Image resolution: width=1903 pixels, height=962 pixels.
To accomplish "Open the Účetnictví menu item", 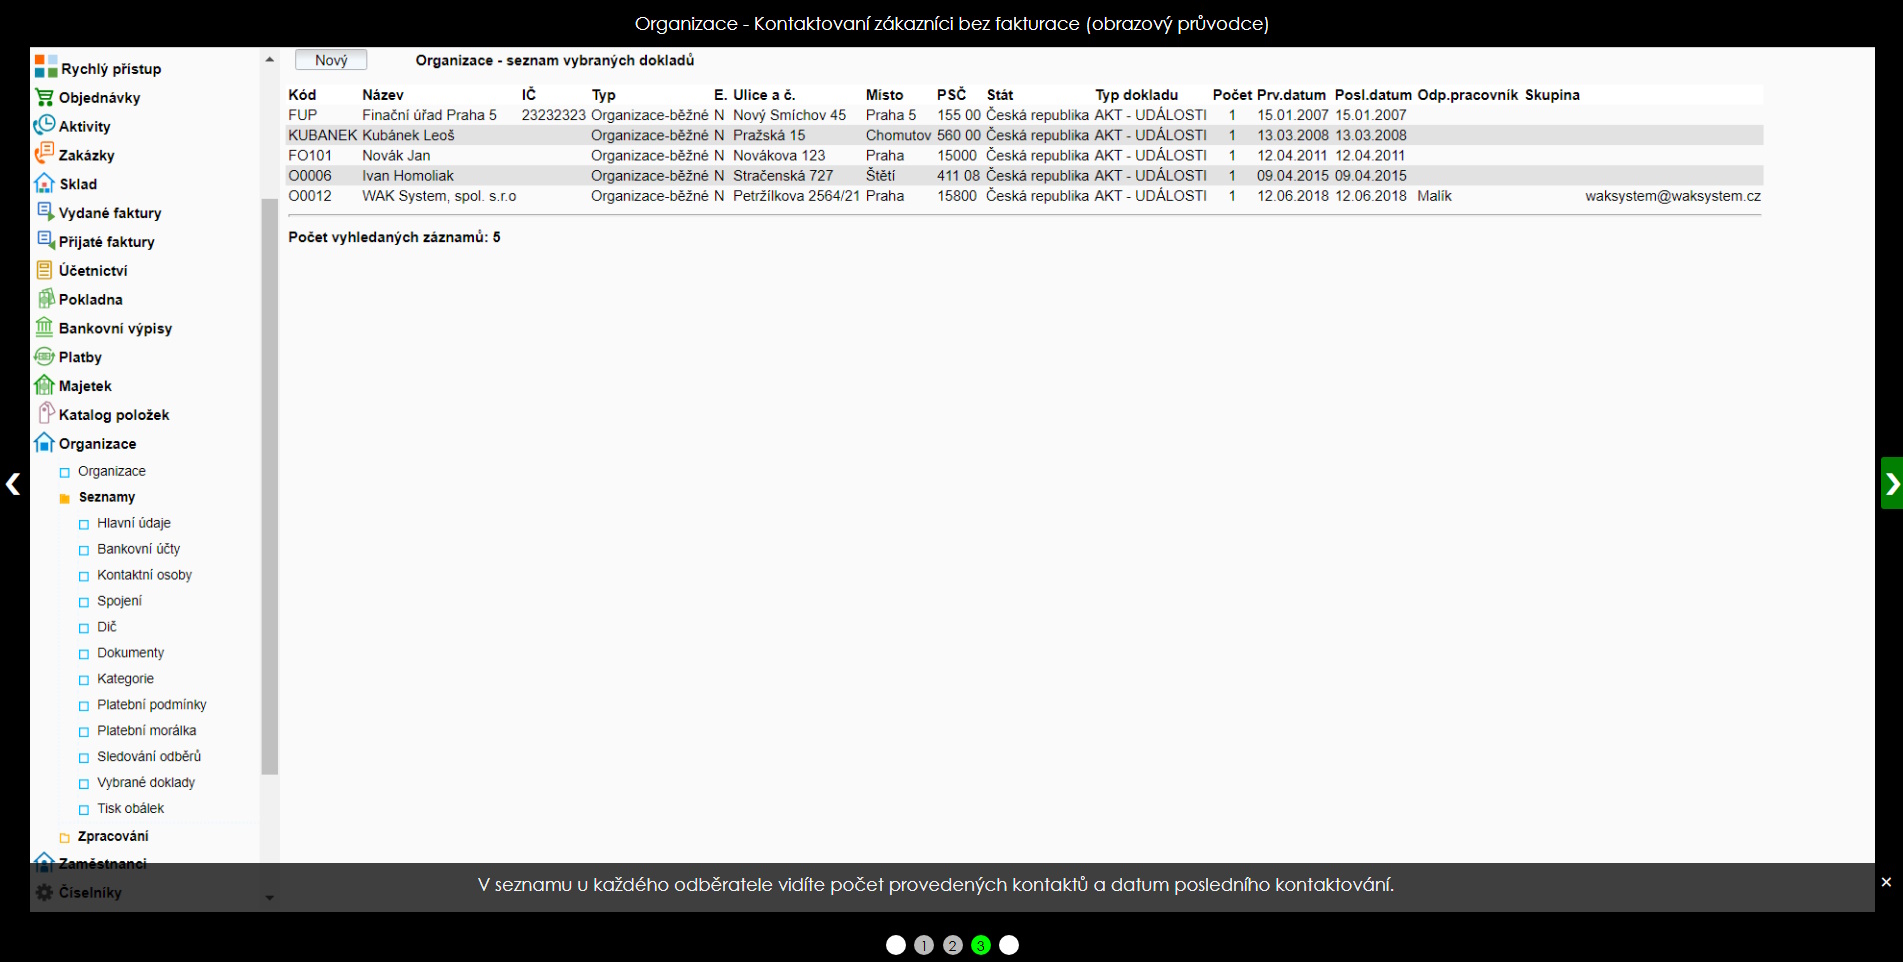I will [92, 271].
